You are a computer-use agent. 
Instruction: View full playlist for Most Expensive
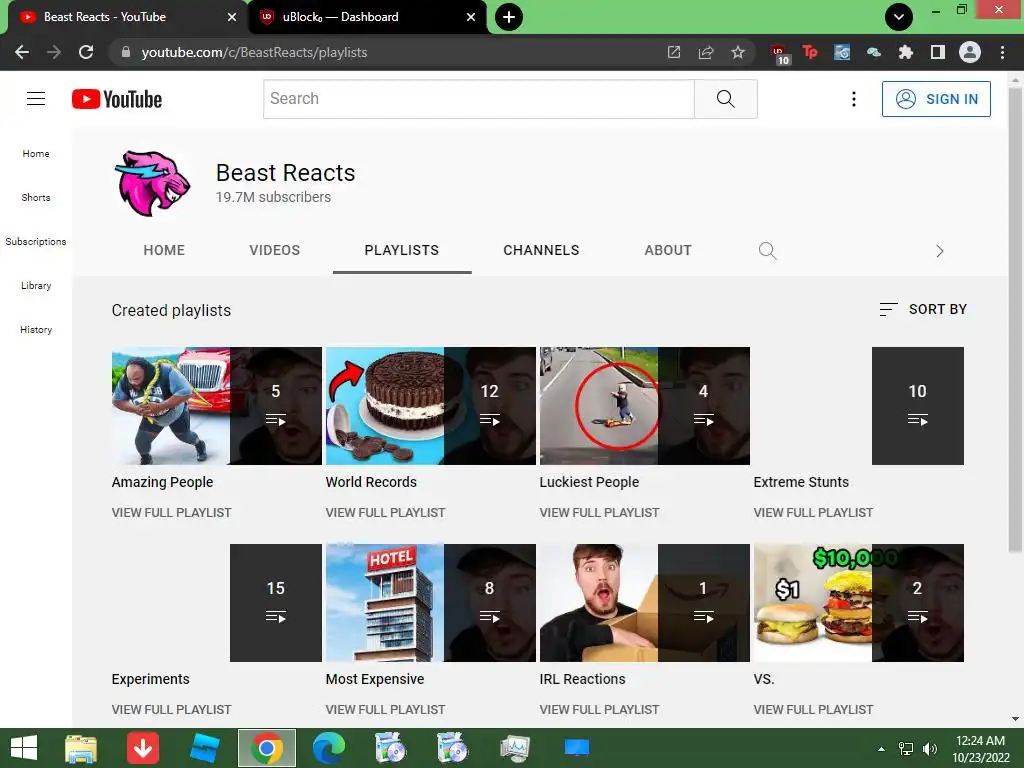tap(385, 710)
